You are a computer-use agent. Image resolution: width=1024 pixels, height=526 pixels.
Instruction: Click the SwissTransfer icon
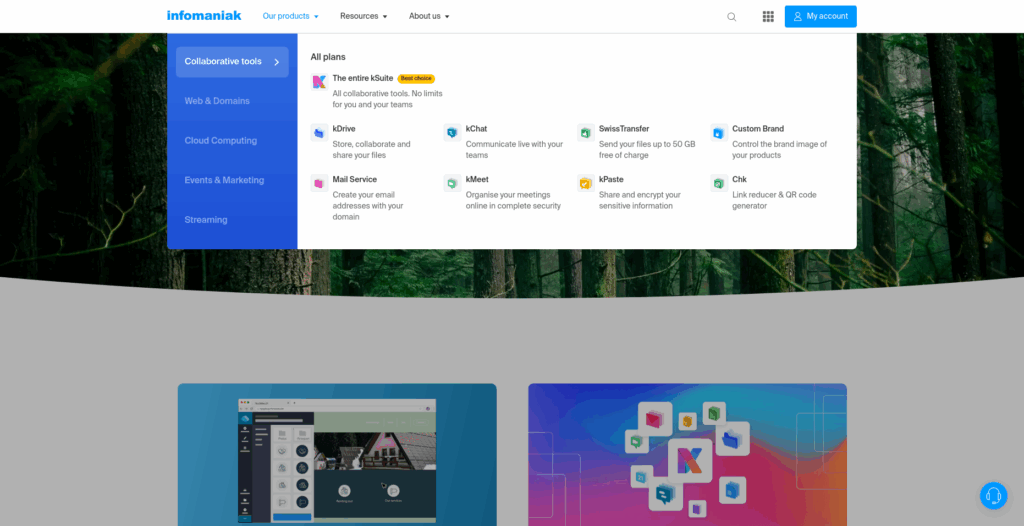click(586, 133)
